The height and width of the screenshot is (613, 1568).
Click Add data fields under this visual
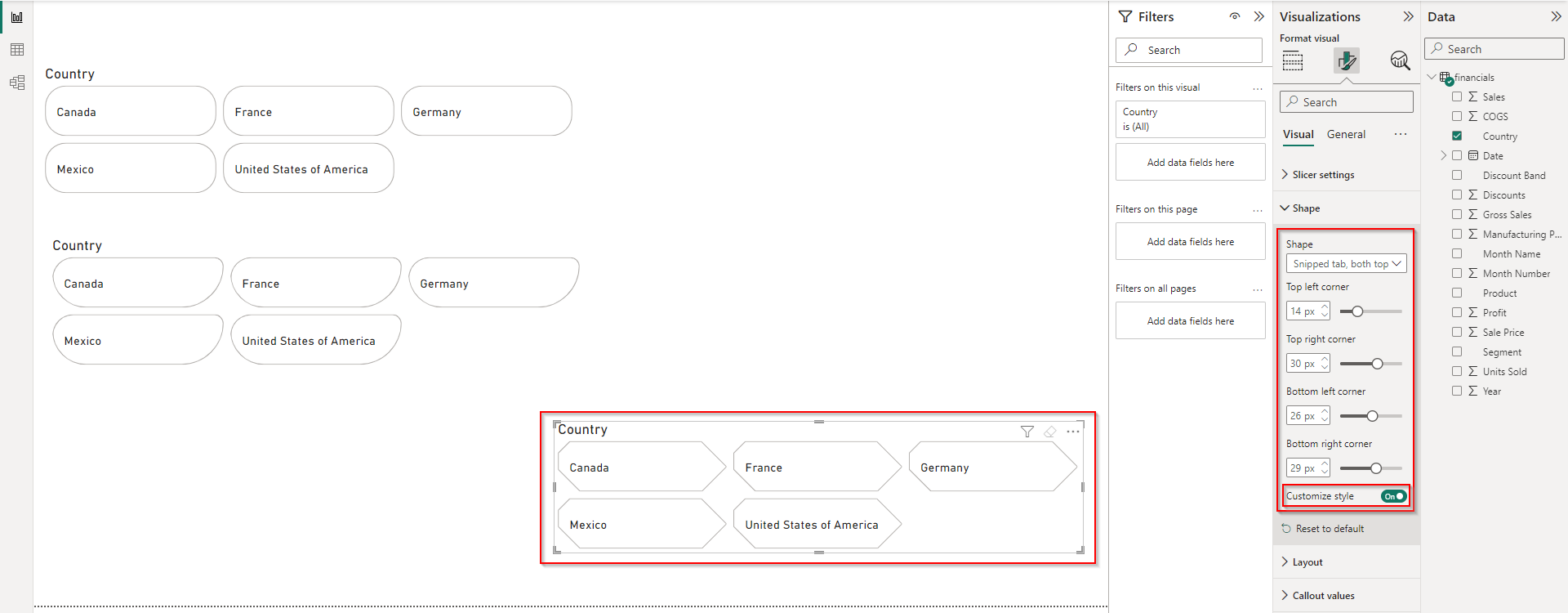point(1190,161)
